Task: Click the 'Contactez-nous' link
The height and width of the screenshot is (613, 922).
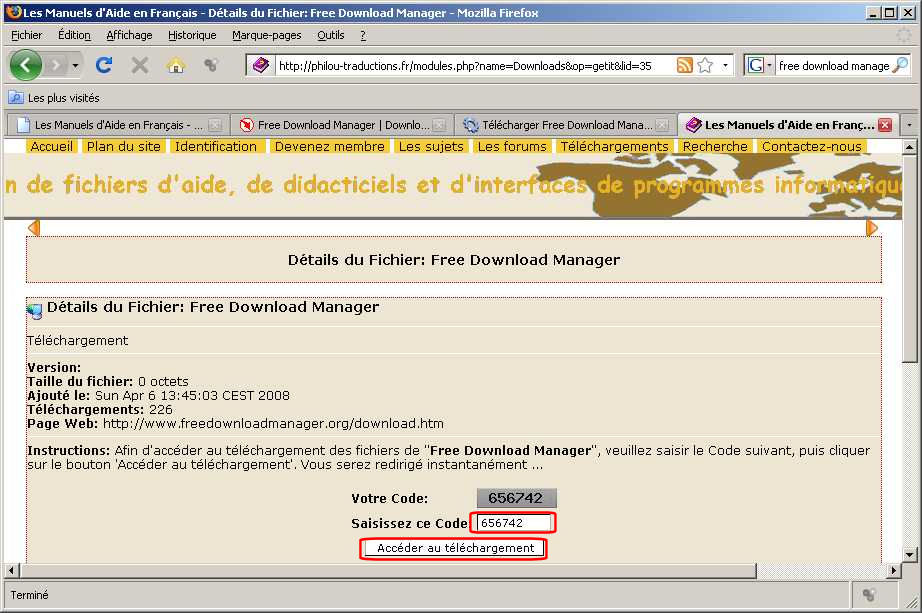Action: (811, 146)
